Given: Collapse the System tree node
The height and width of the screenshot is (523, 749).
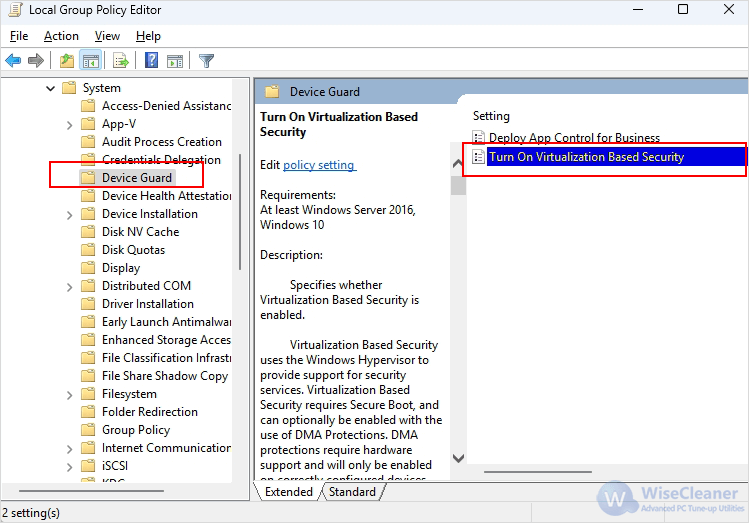Looking at the screenshot, I should click(51, 88).
